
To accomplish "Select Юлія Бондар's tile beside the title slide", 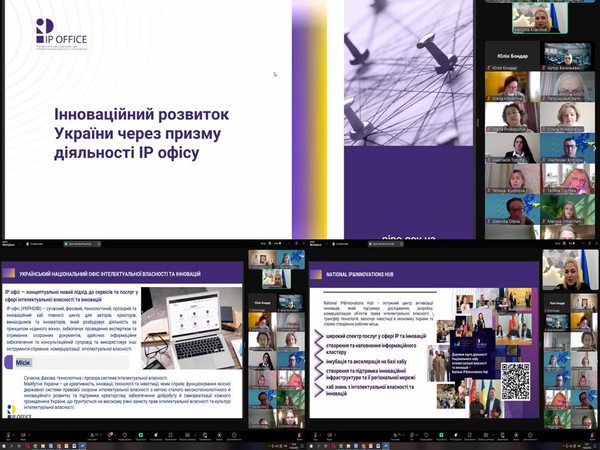I will point(512,58).
